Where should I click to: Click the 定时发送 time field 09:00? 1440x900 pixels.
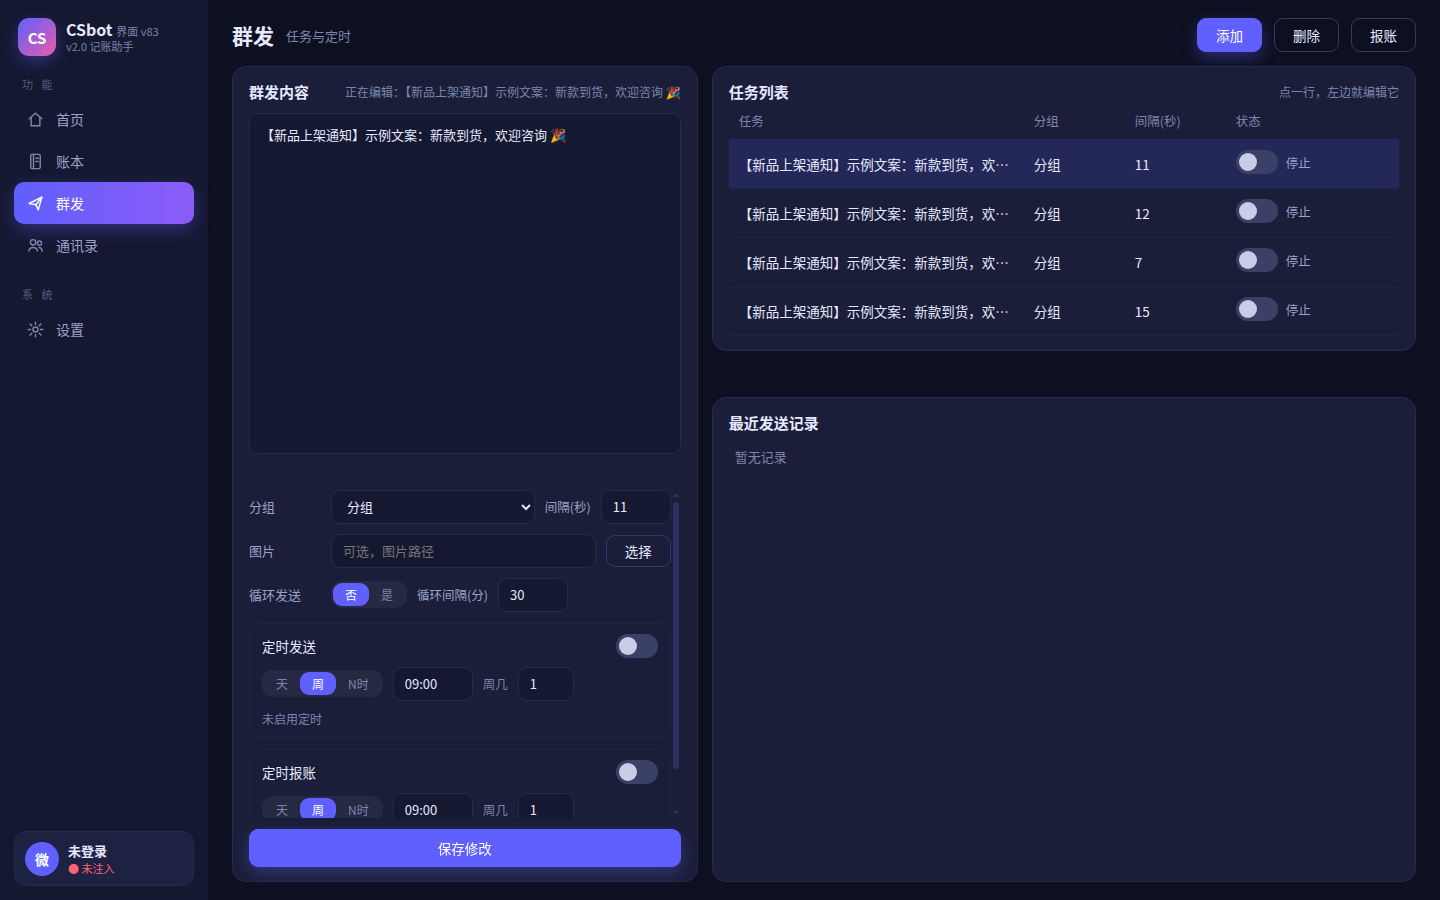[433, 684]
